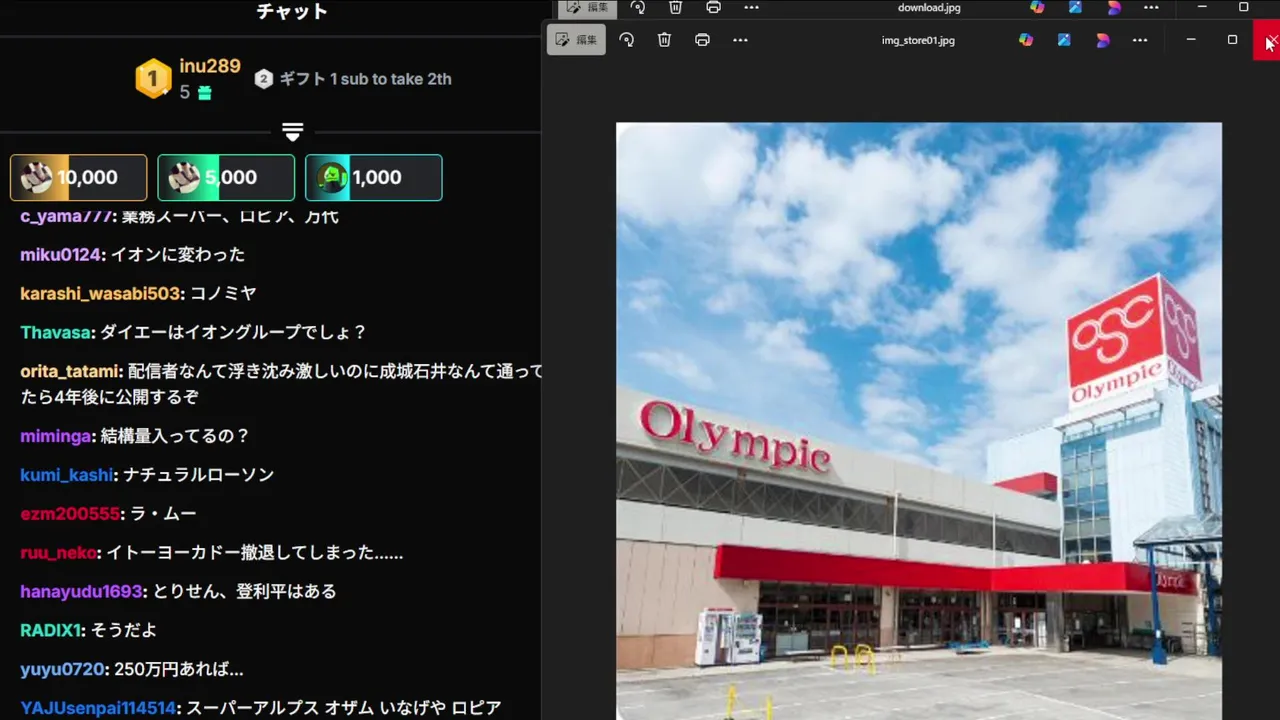This screenshot has width=1280, height=720.
Task: Click the チャット header in chat panel
Action: tap(292, 12)
